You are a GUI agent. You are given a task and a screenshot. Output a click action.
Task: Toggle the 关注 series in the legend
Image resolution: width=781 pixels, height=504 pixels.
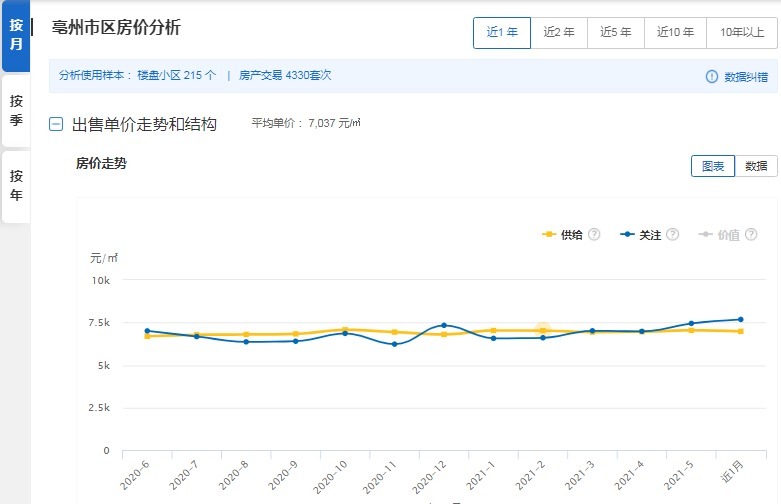641,235
